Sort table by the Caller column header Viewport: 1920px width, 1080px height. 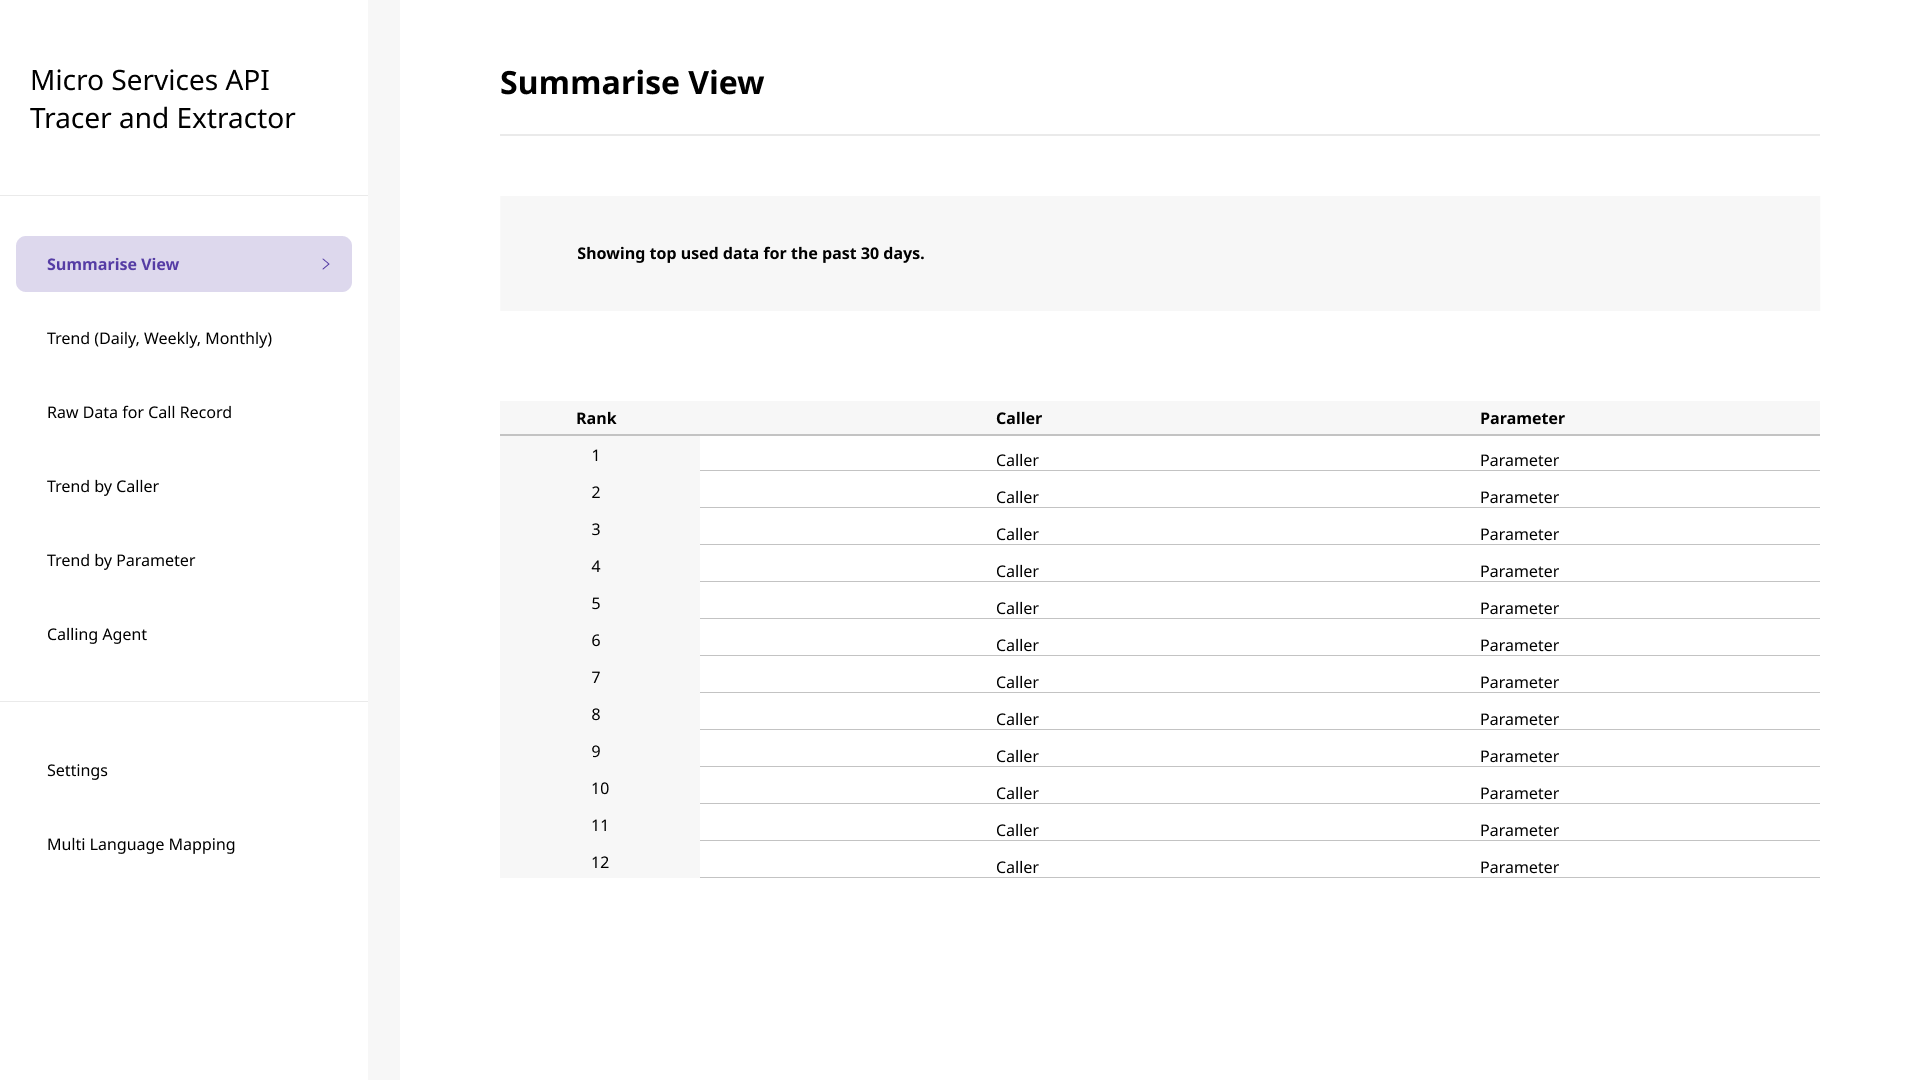point(1018,418)
